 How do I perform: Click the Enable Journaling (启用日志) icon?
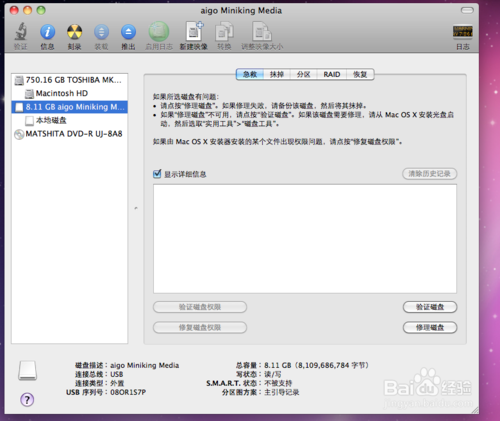click(159, 32)
